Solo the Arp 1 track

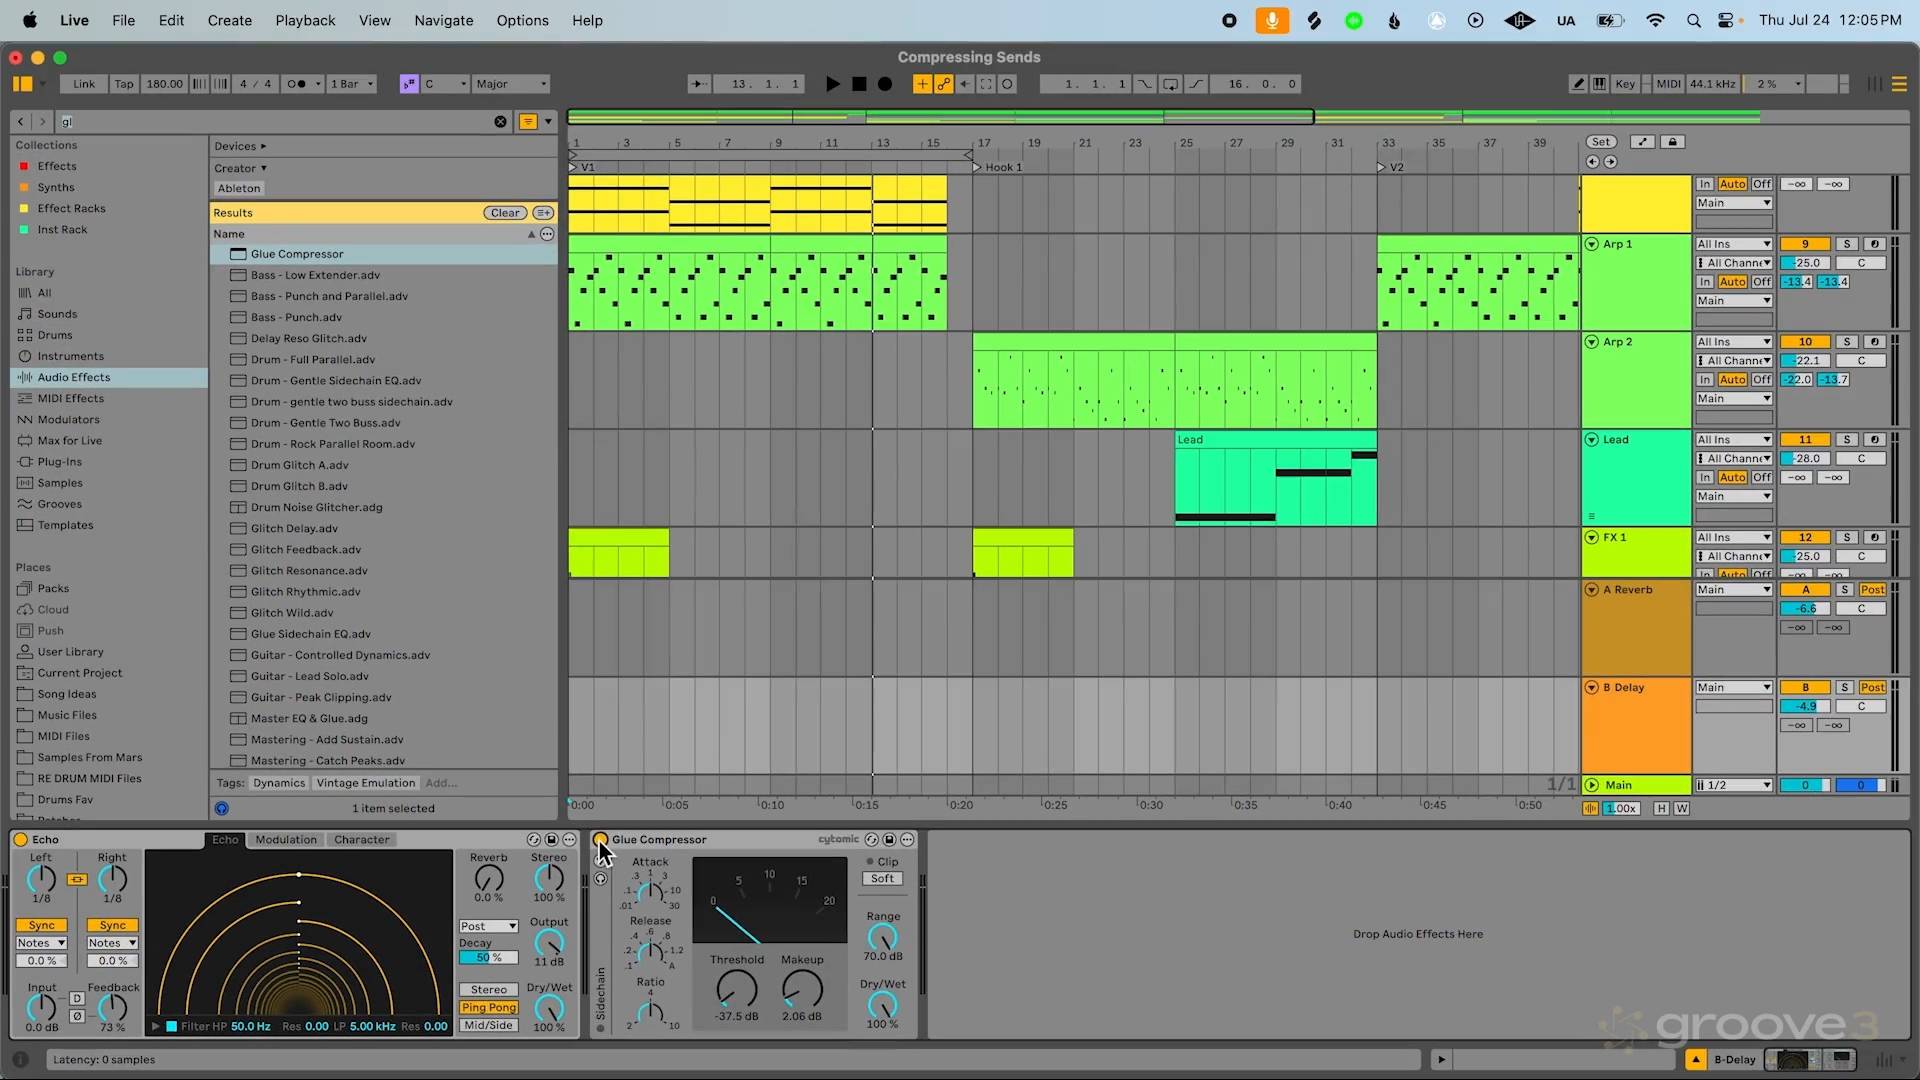[x=1847, y=244]
